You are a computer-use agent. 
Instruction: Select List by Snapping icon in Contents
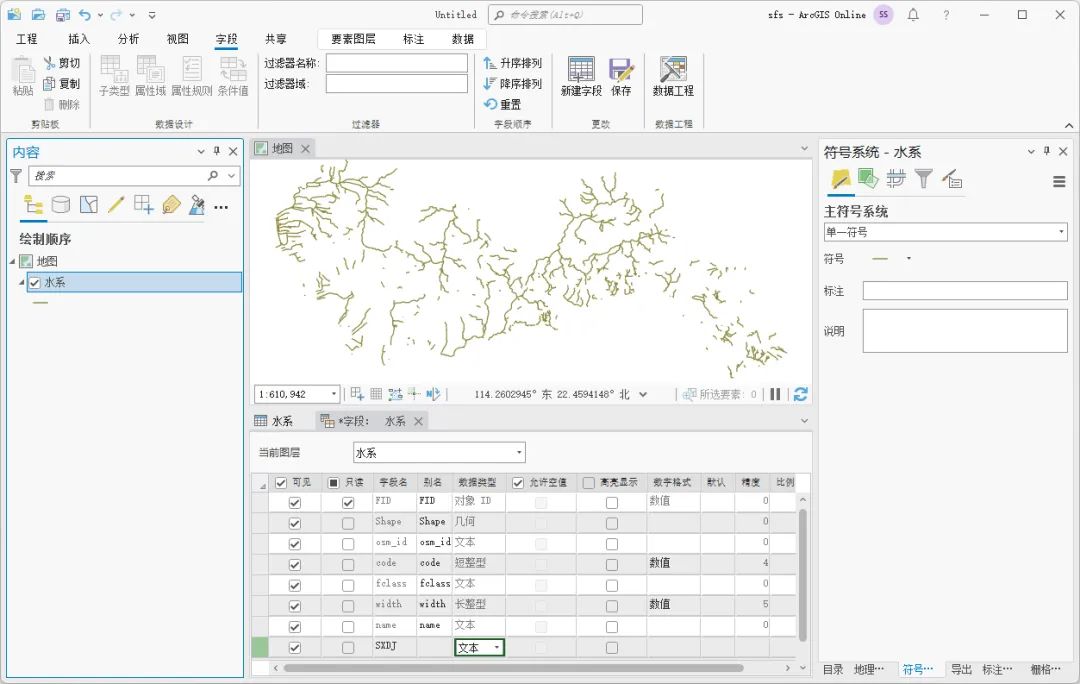tap(143, 205)
